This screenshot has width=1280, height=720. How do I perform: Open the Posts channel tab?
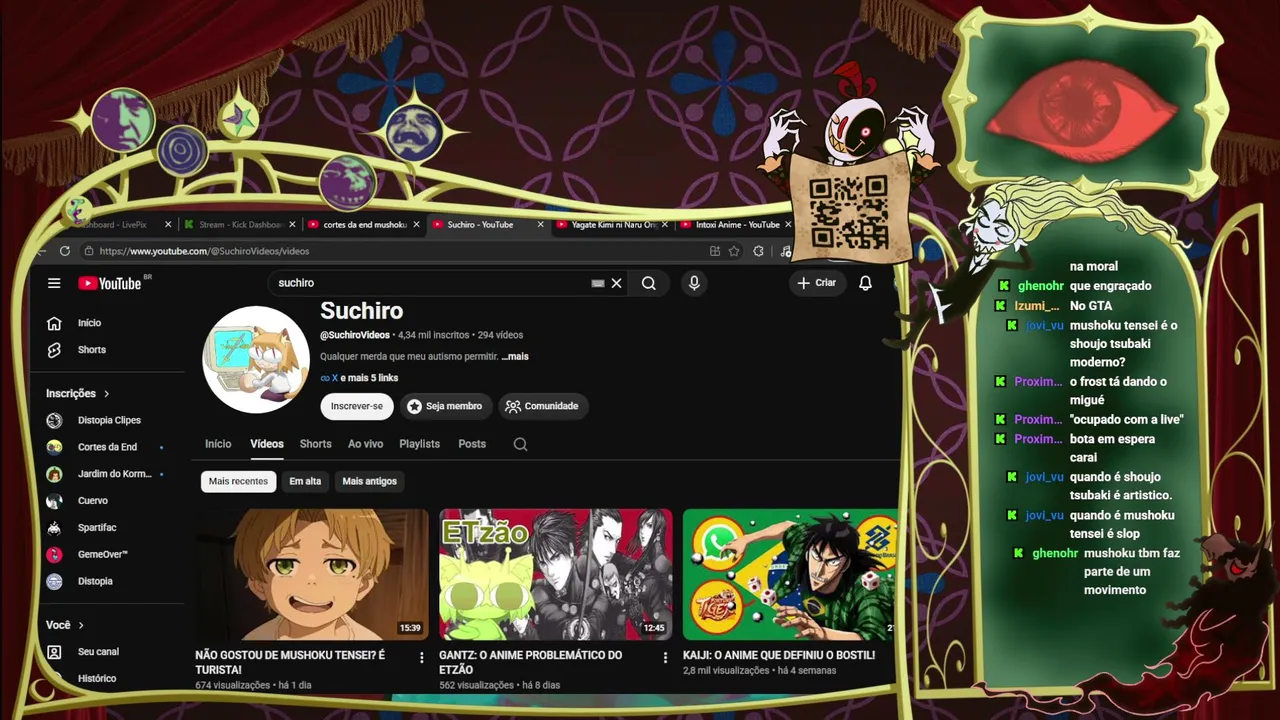pyautogui.click(x=472, y=444)
